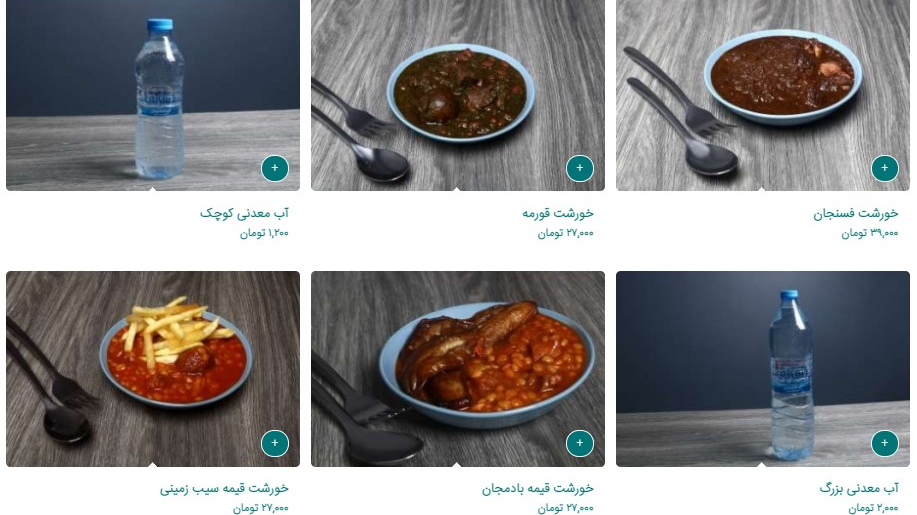The width and height of the screenshot is (917, 515).
Task: Open the خورشت فسنجان title link
Action: click(x=856, y=213)
